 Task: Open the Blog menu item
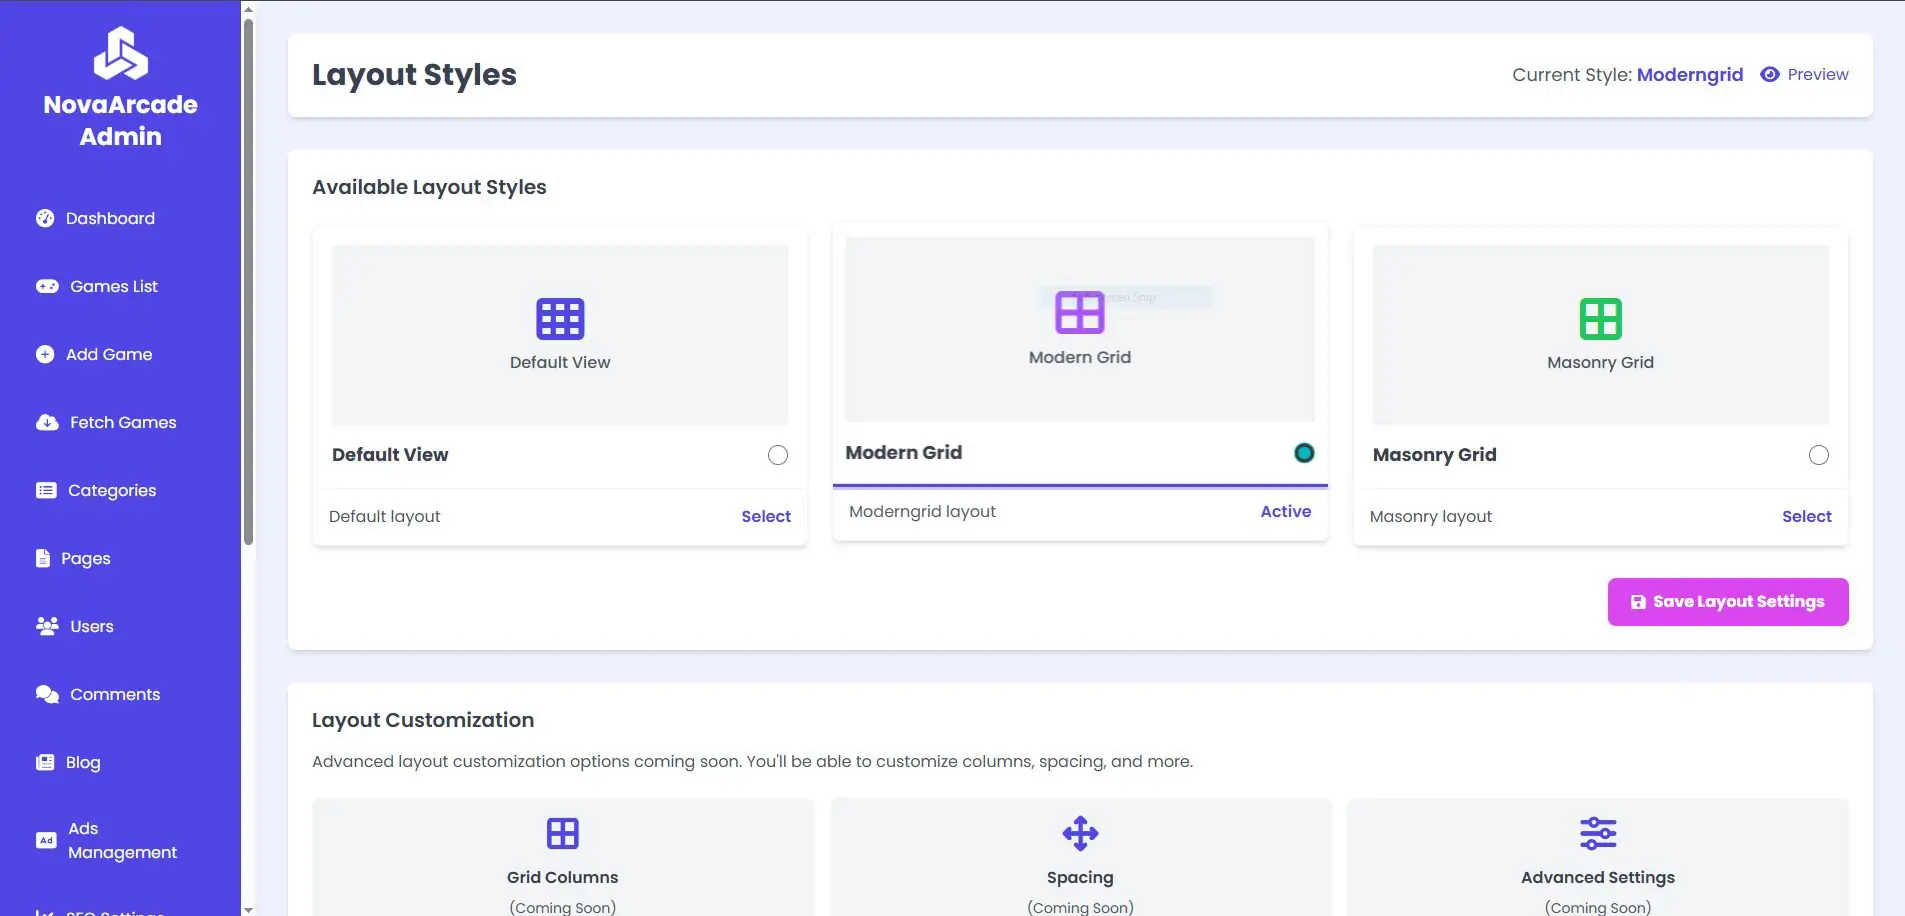coord(83,762)
